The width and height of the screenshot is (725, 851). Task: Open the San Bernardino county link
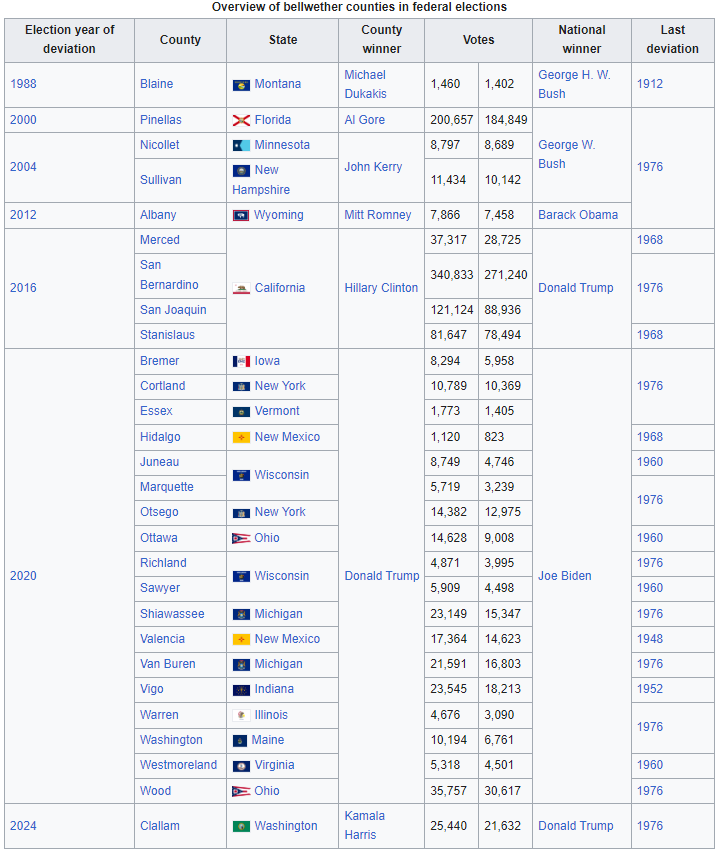169,275
